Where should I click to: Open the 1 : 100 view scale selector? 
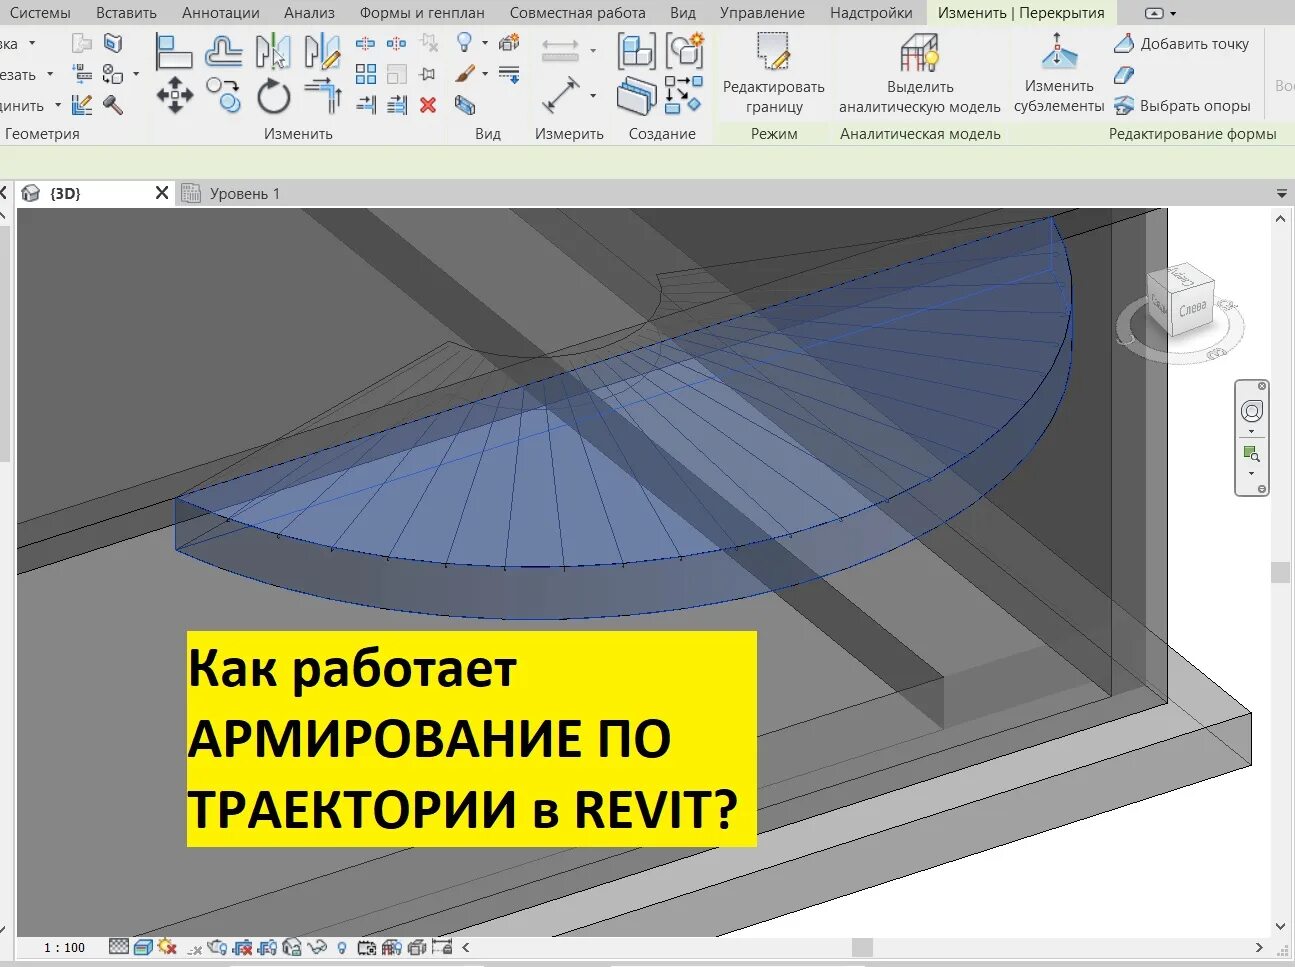point(65,947)
